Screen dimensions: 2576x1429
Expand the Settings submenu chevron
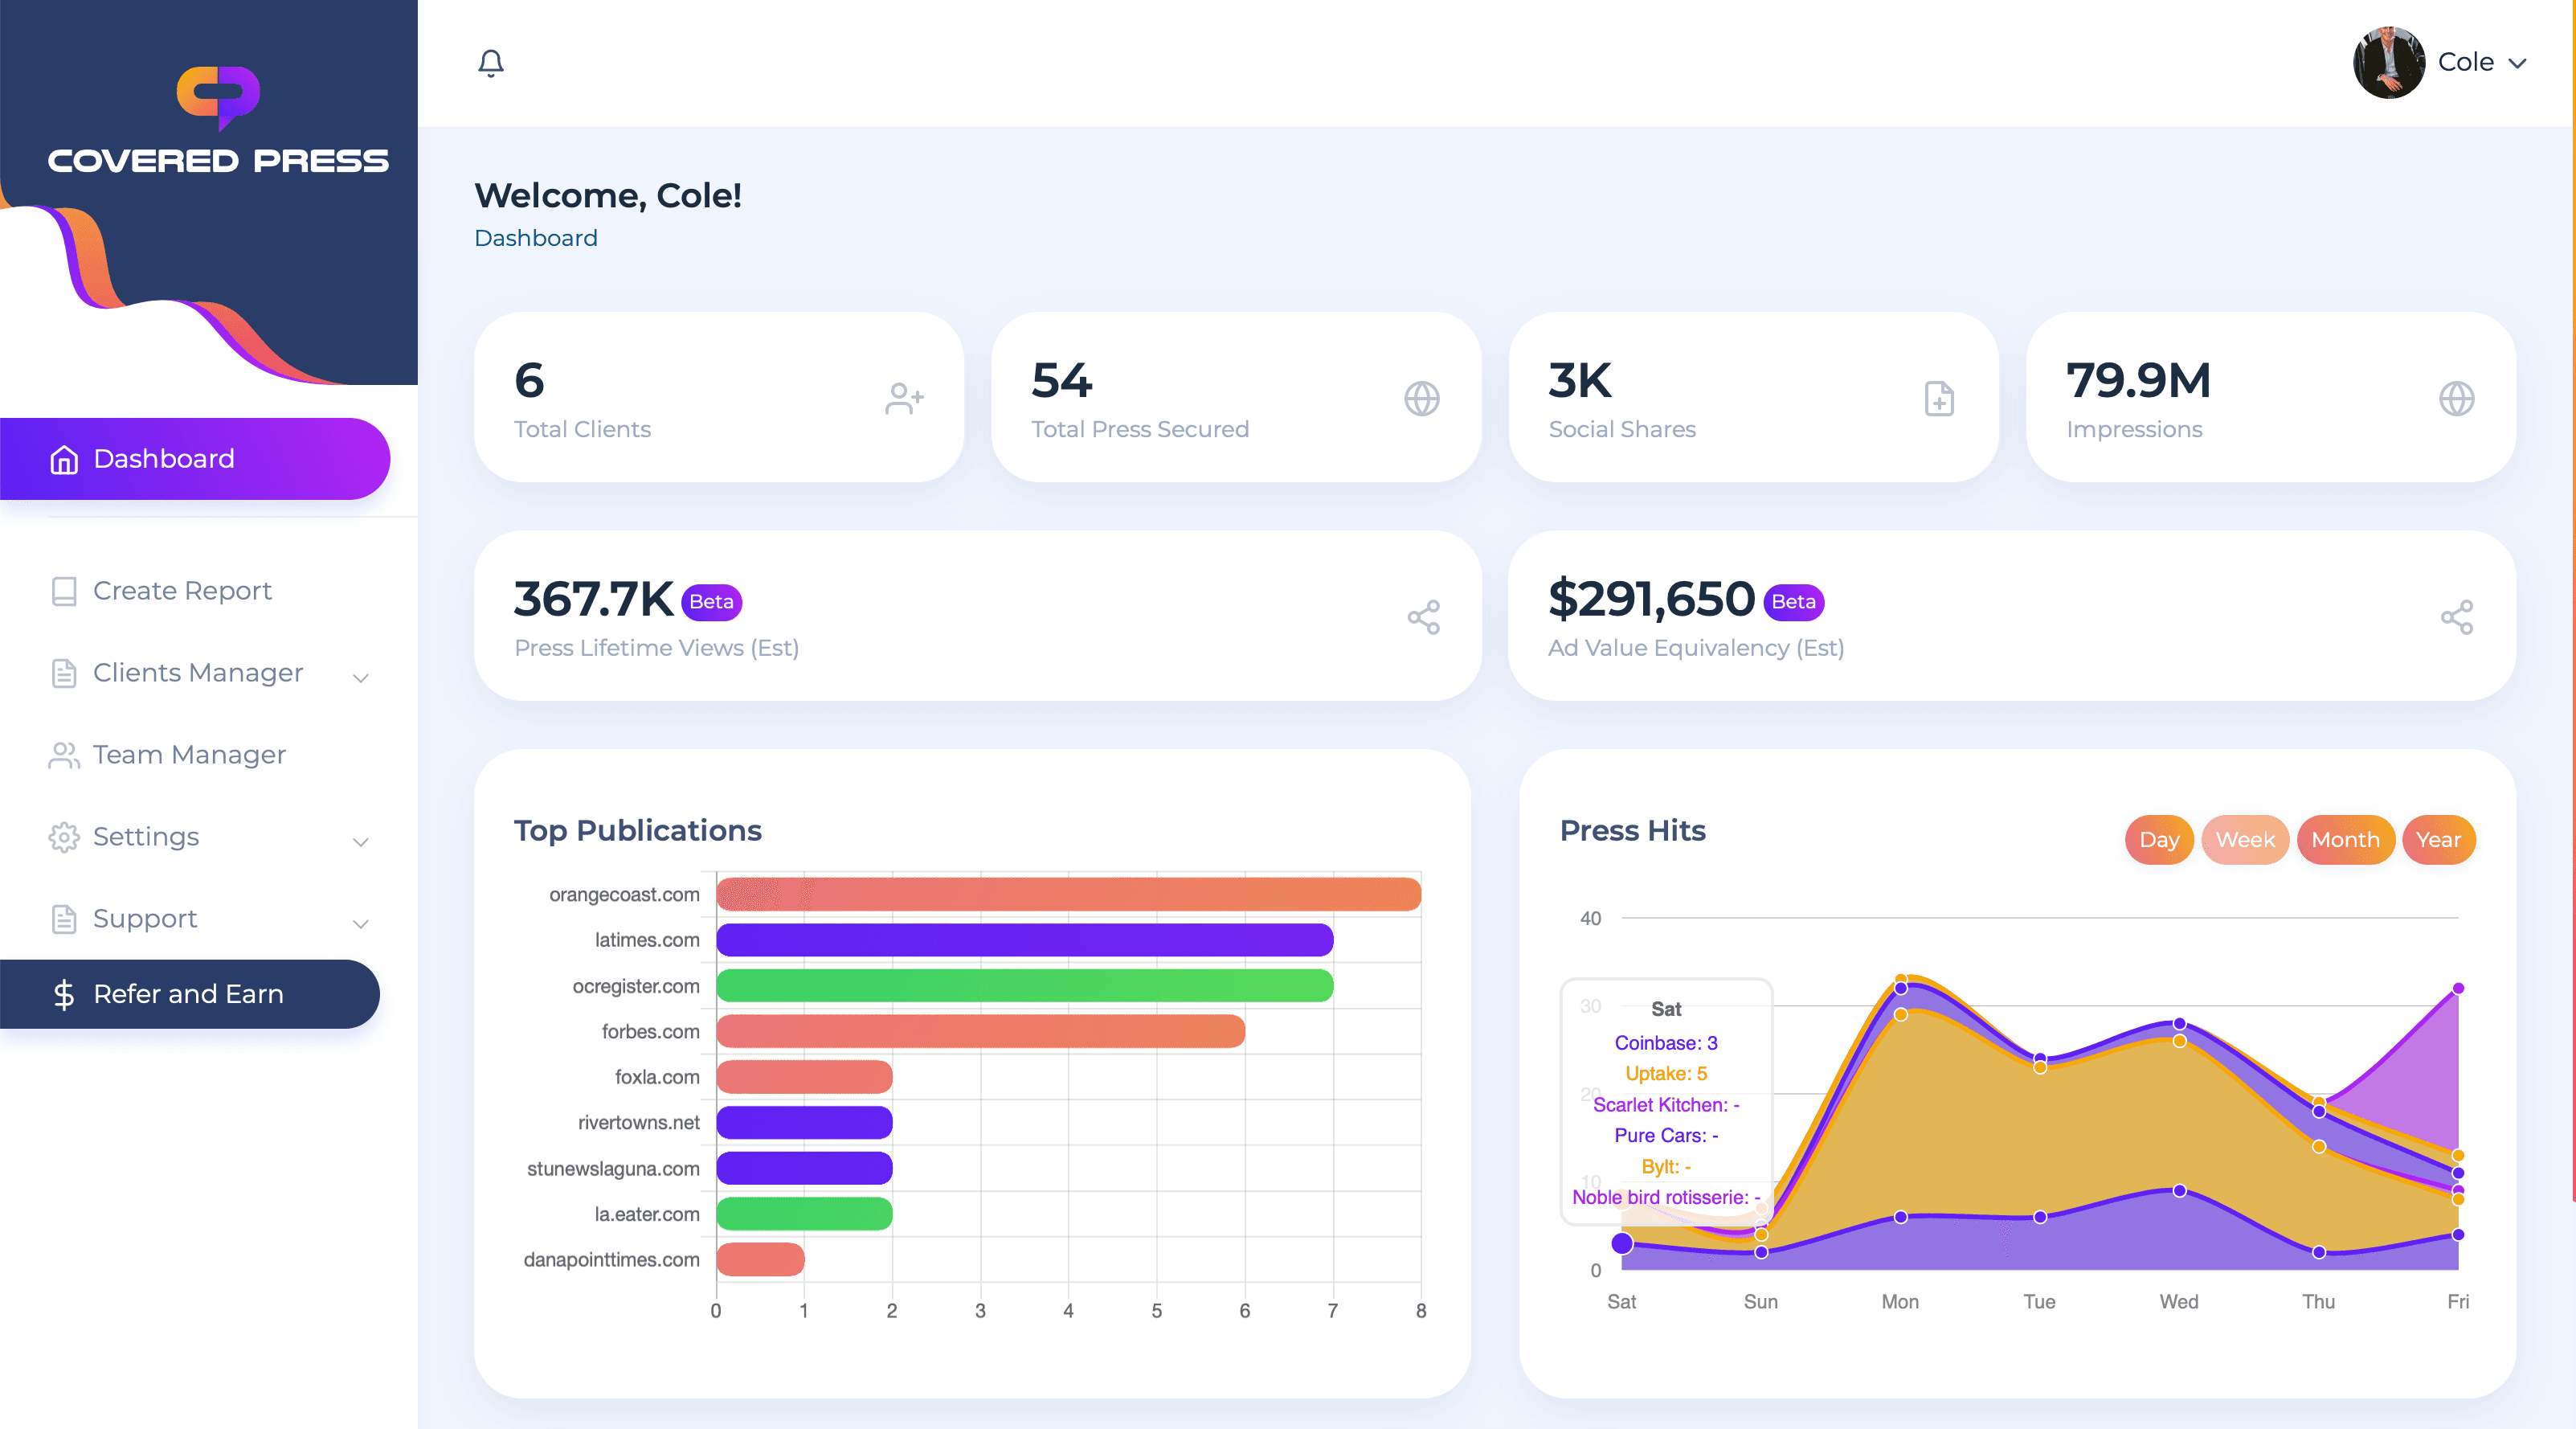pyautogui.click(x=361, y=841)
